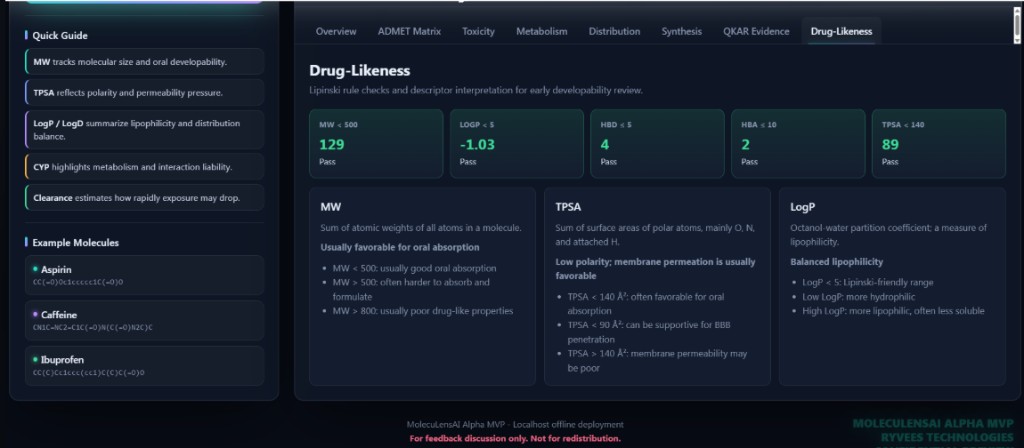Open the QKAR Evidence tab
Viewport: 1024px width, 448px height.
point(756,31)
